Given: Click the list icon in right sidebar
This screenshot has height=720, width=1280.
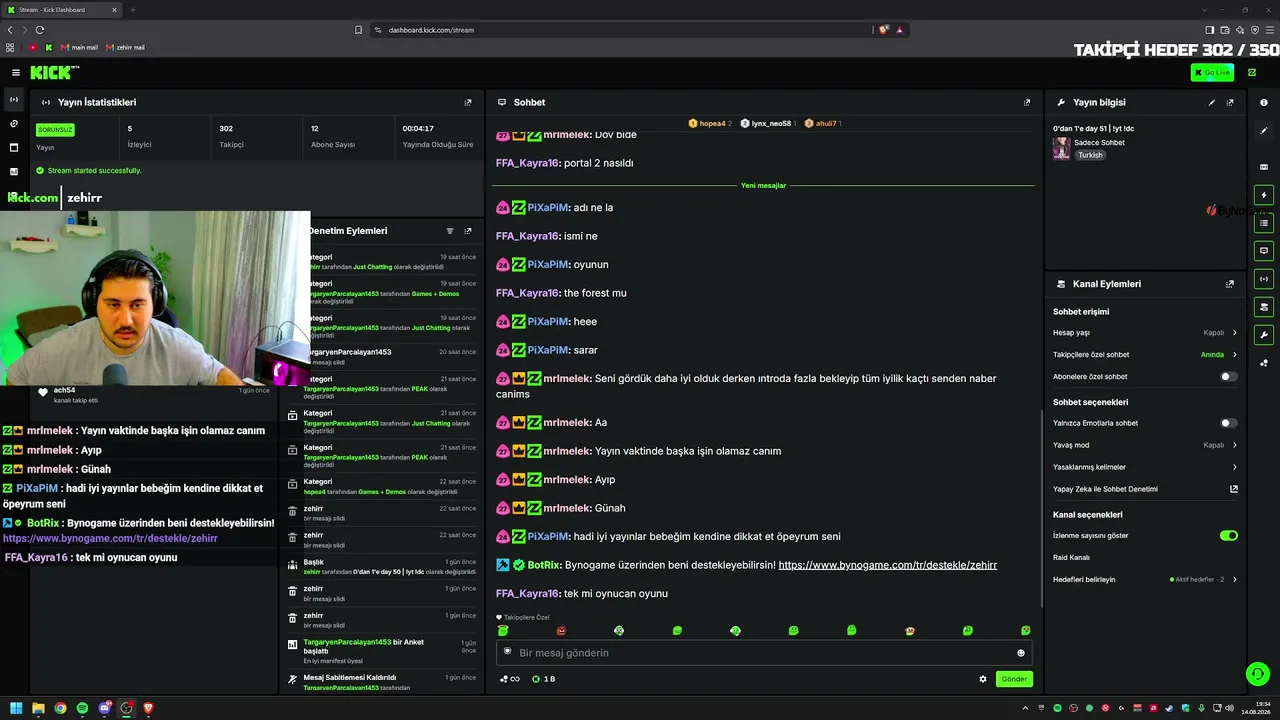Looking at the screenshot, I should pyautogui.click(x=1264, y=223).
